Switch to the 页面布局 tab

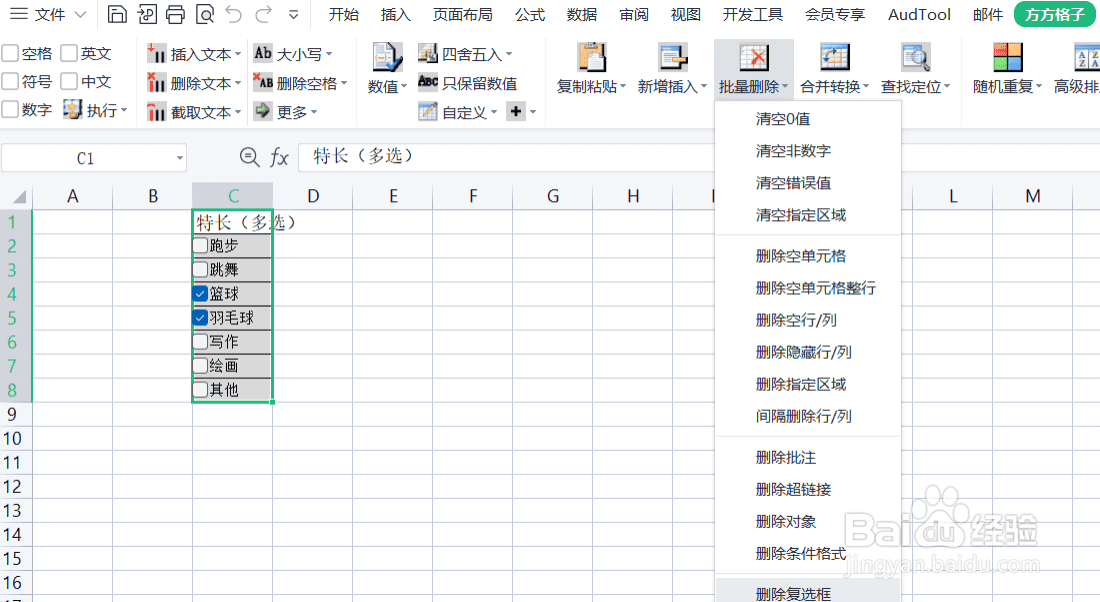click(462, 15)
